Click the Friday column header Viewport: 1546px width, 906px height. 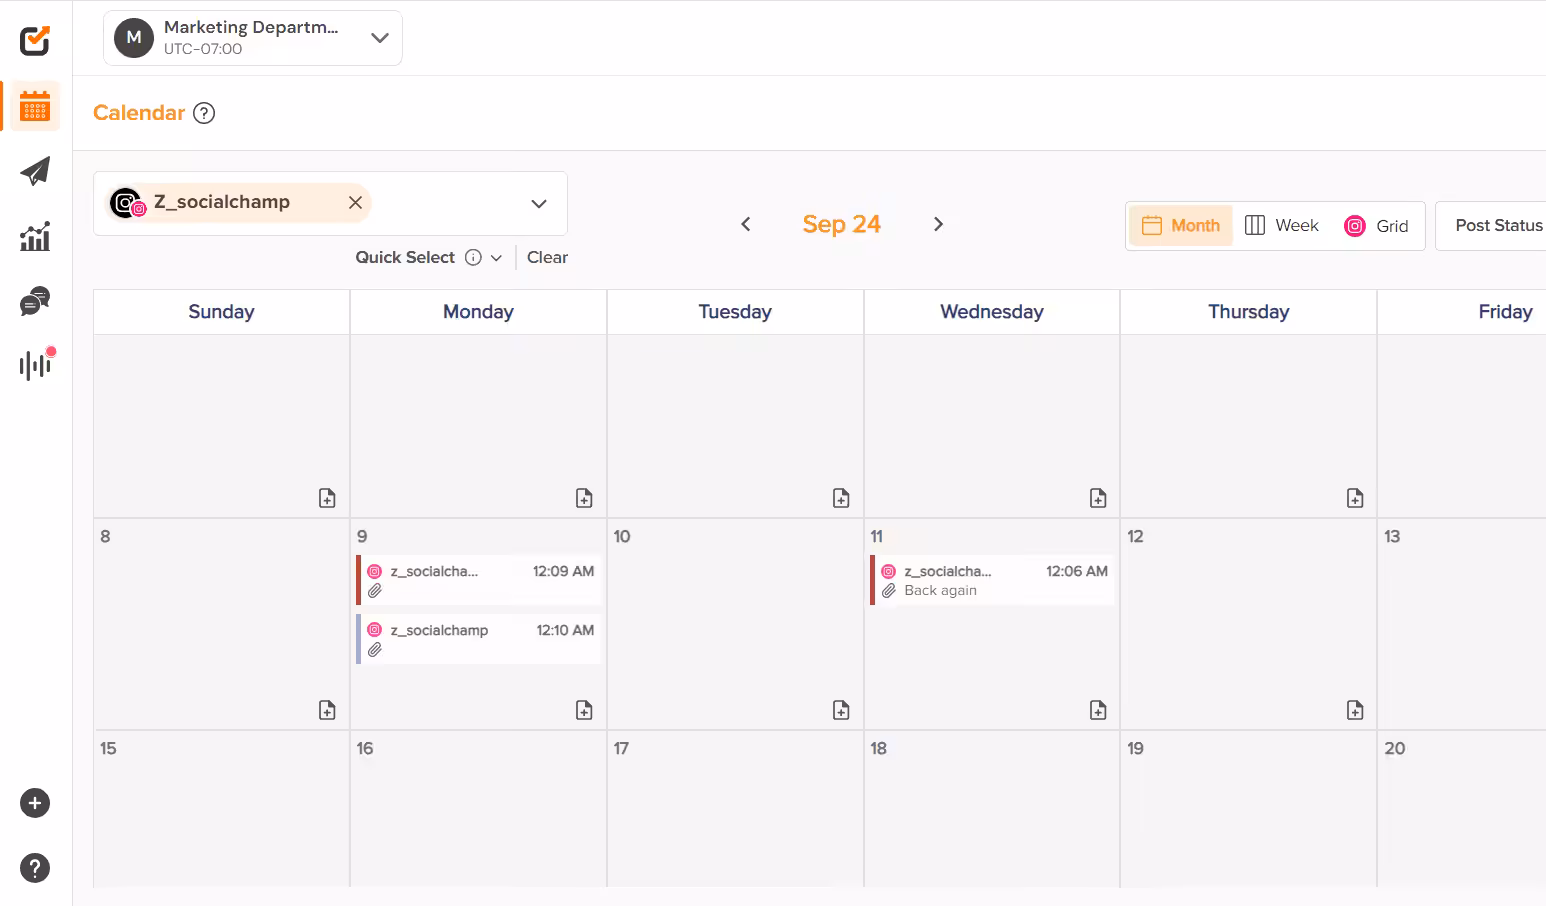pyautogui.click(x=1505, y=312)
